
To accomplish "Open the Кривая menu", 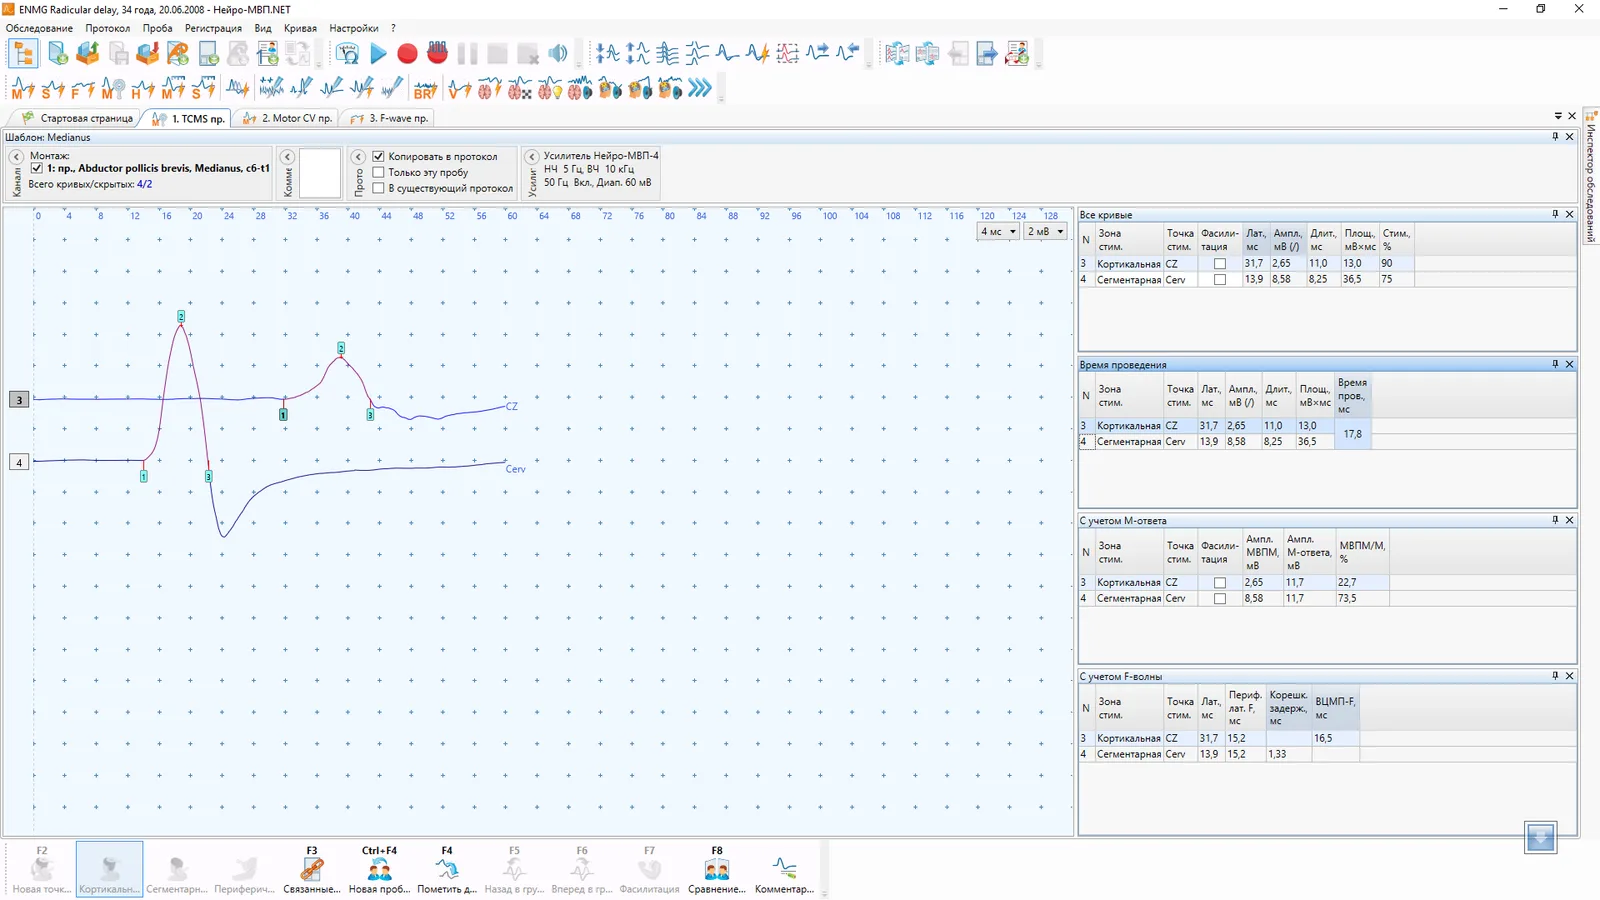I will [x=300, y=28].
